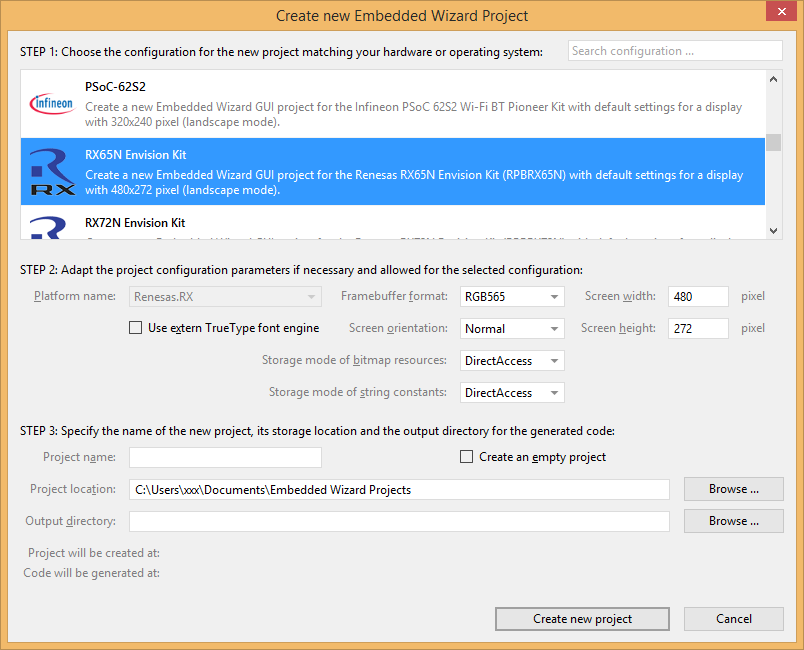Expand Storage mode of string constants dropdown
The width and height of the screenshot is (804, 650).
point(512,393)
